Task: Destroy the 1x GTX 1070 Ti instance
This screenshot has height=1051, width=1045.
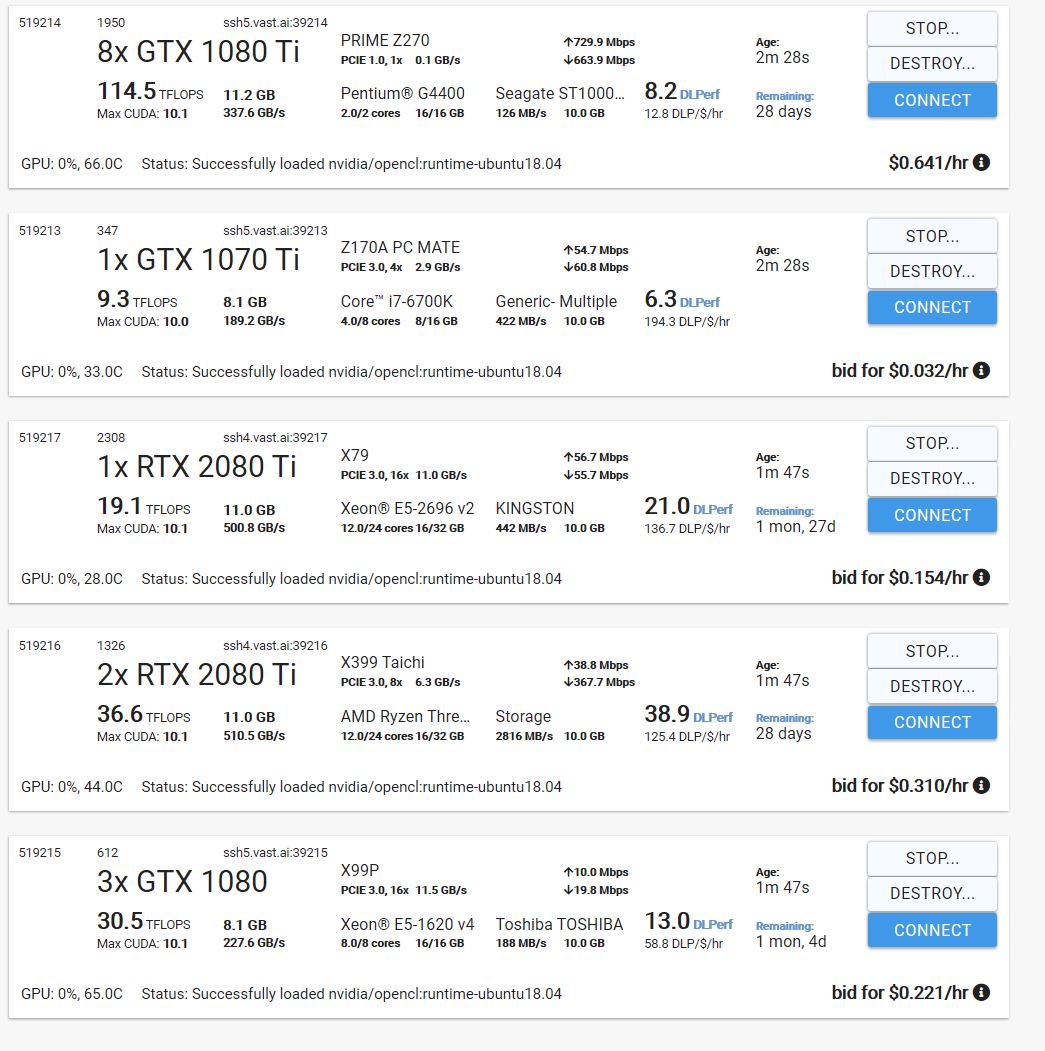Action: tap(932, 271)
